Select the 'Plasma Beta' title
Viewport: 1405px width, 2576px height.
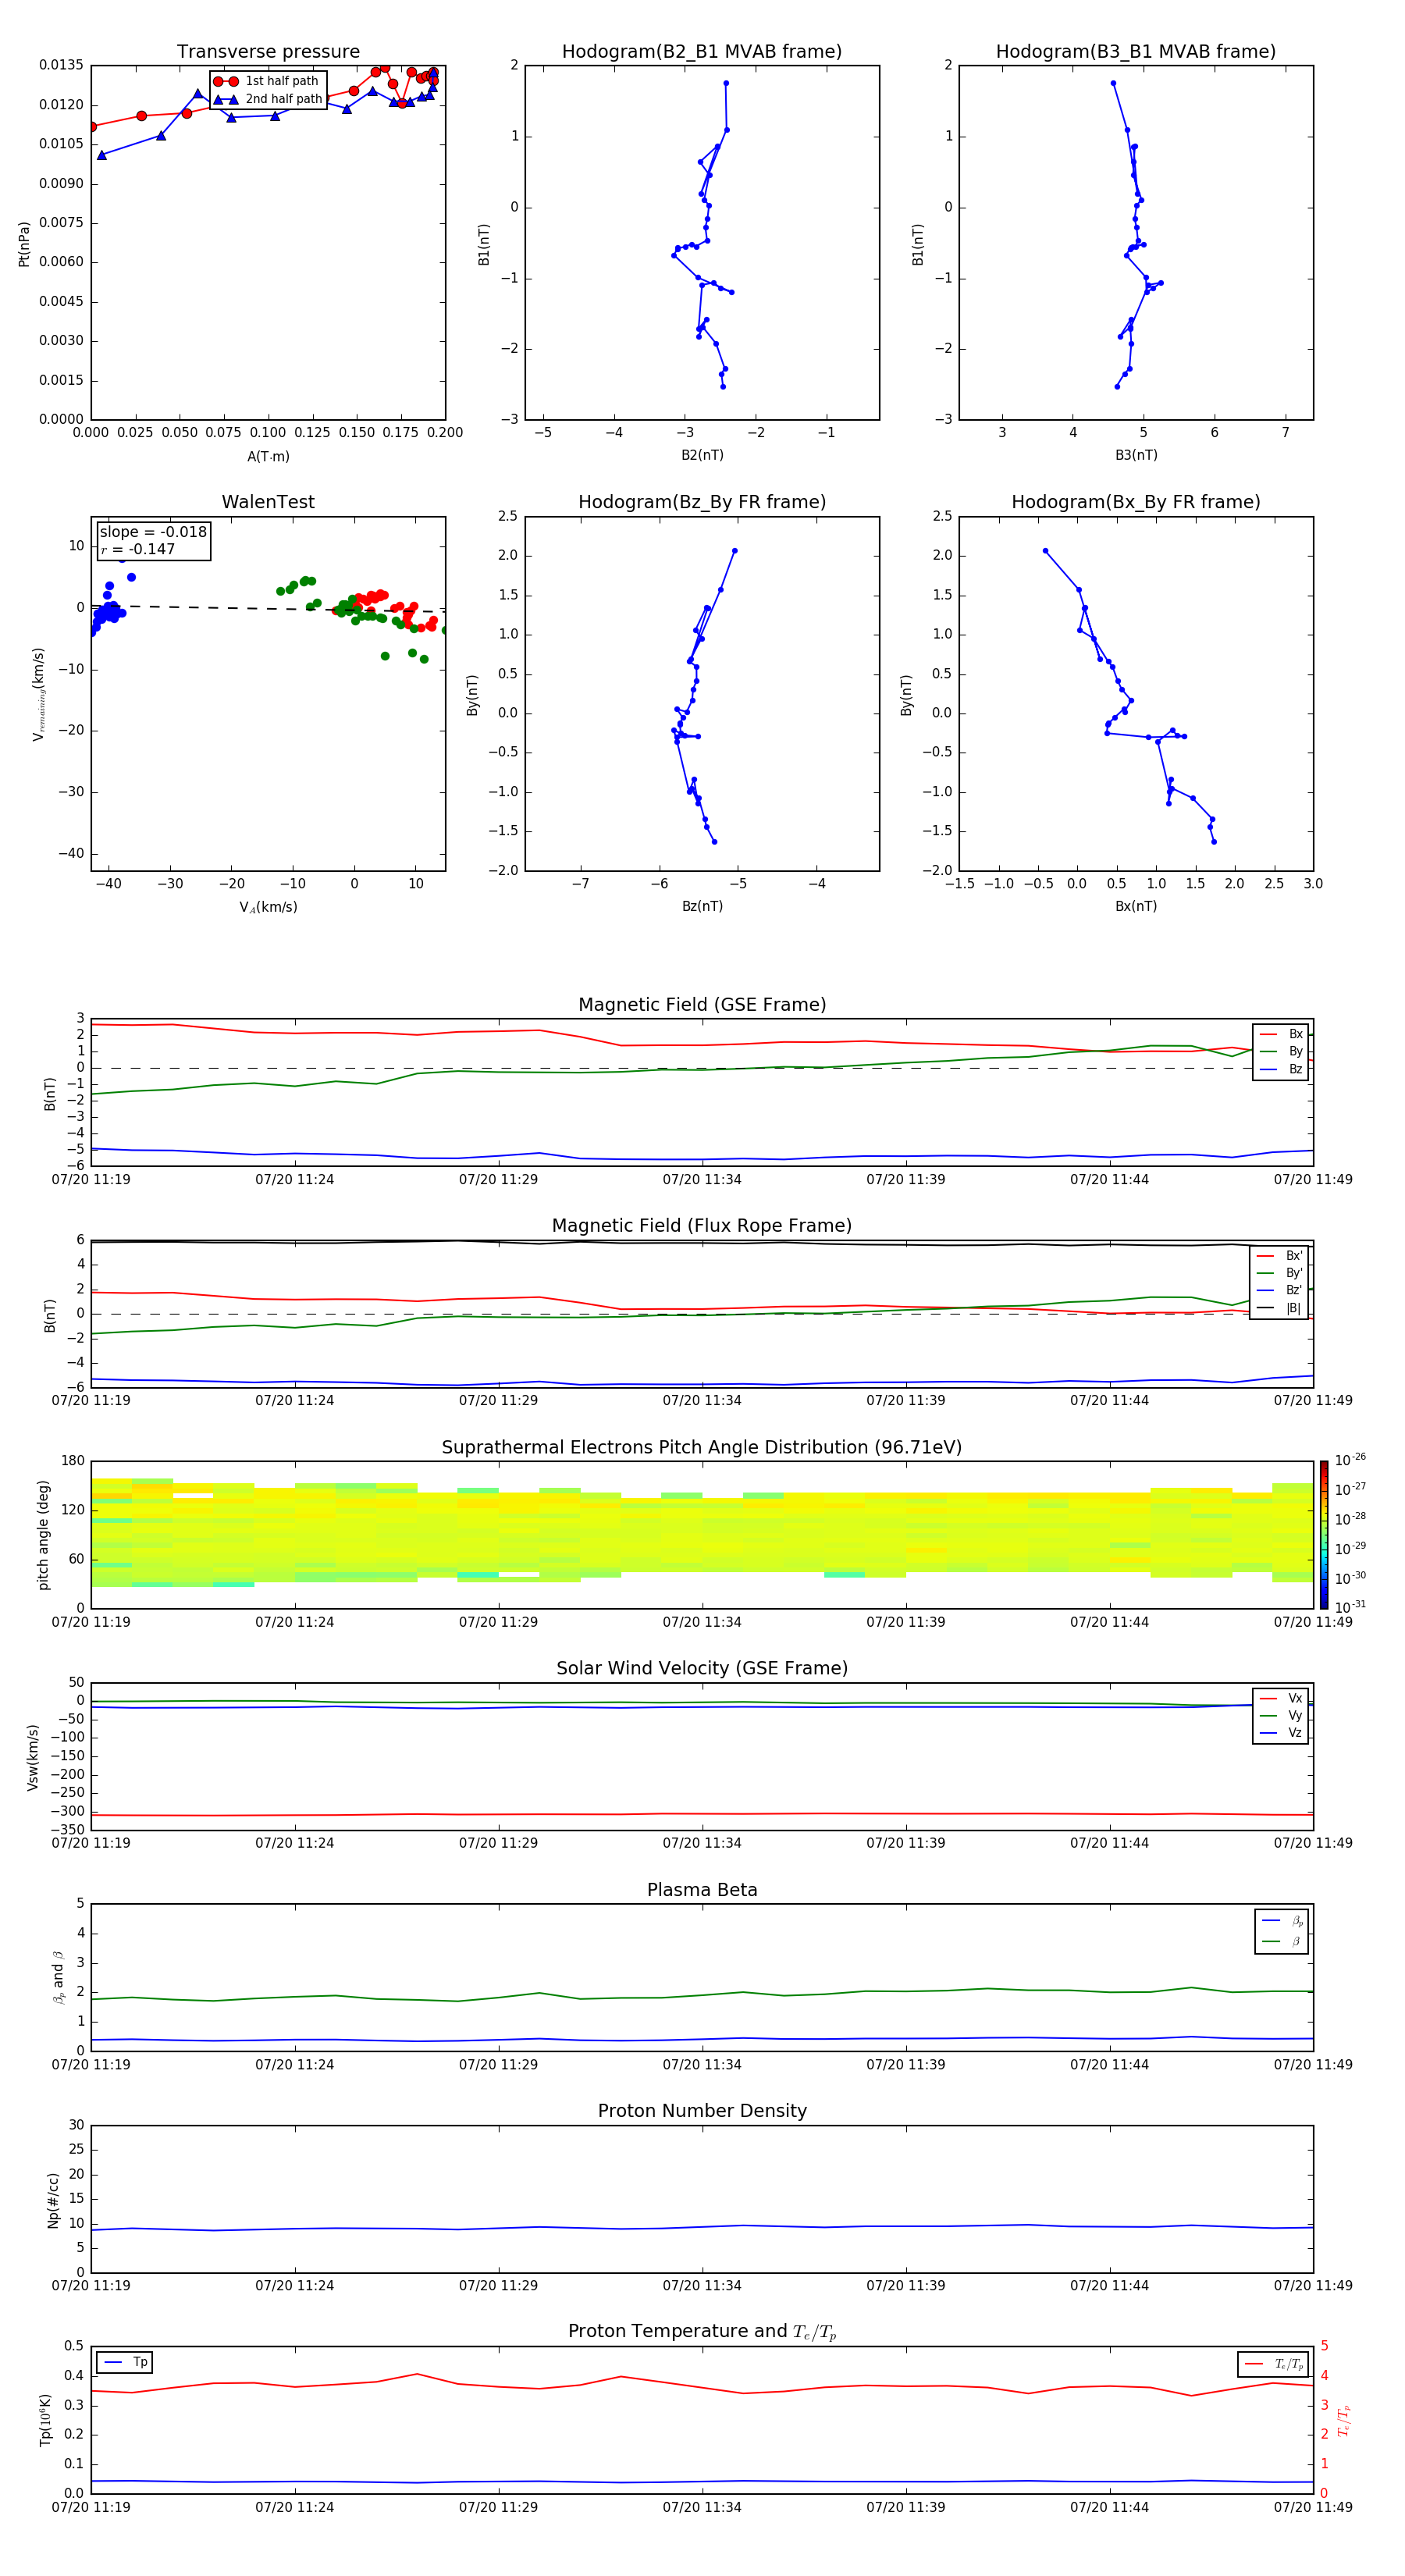click(702, 1891)
